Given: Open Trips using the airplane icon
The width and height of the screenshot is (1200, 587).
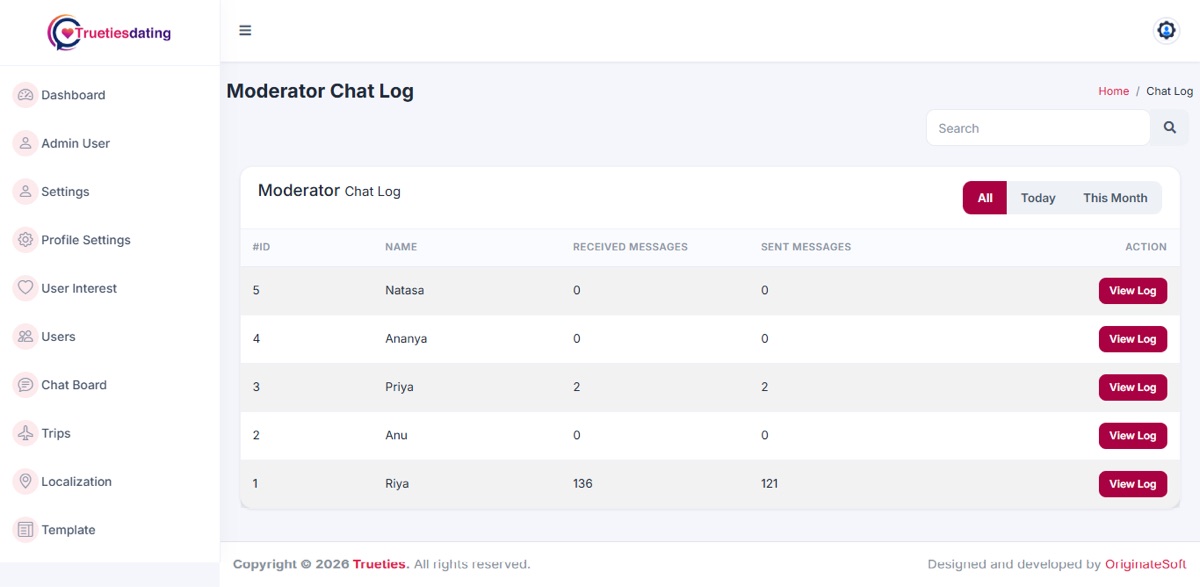Looking at the screenshot, I should 25,433.
